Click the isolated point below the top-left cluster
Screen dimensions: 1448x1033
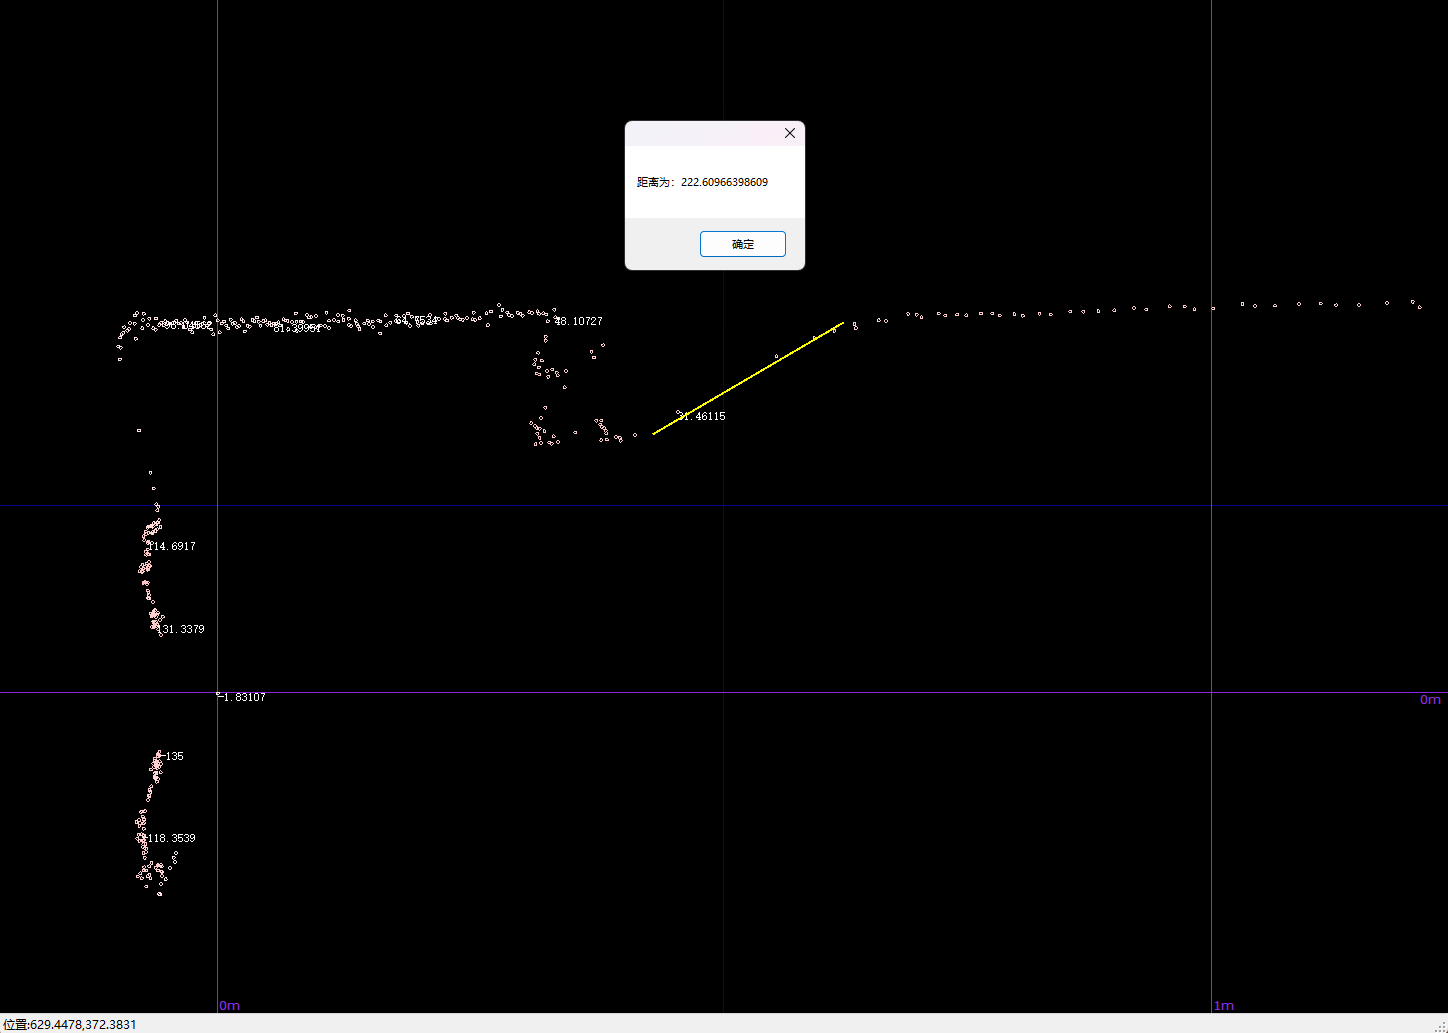[139, 430]
